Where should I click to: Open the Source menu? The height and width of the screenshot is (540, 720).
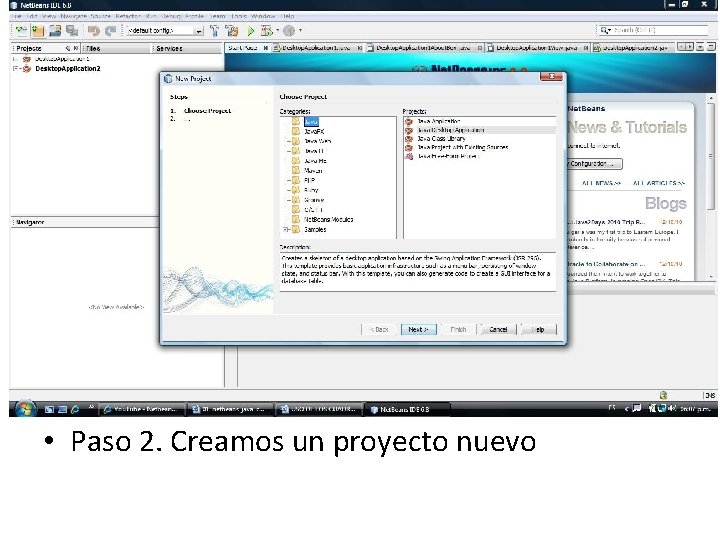100,16
